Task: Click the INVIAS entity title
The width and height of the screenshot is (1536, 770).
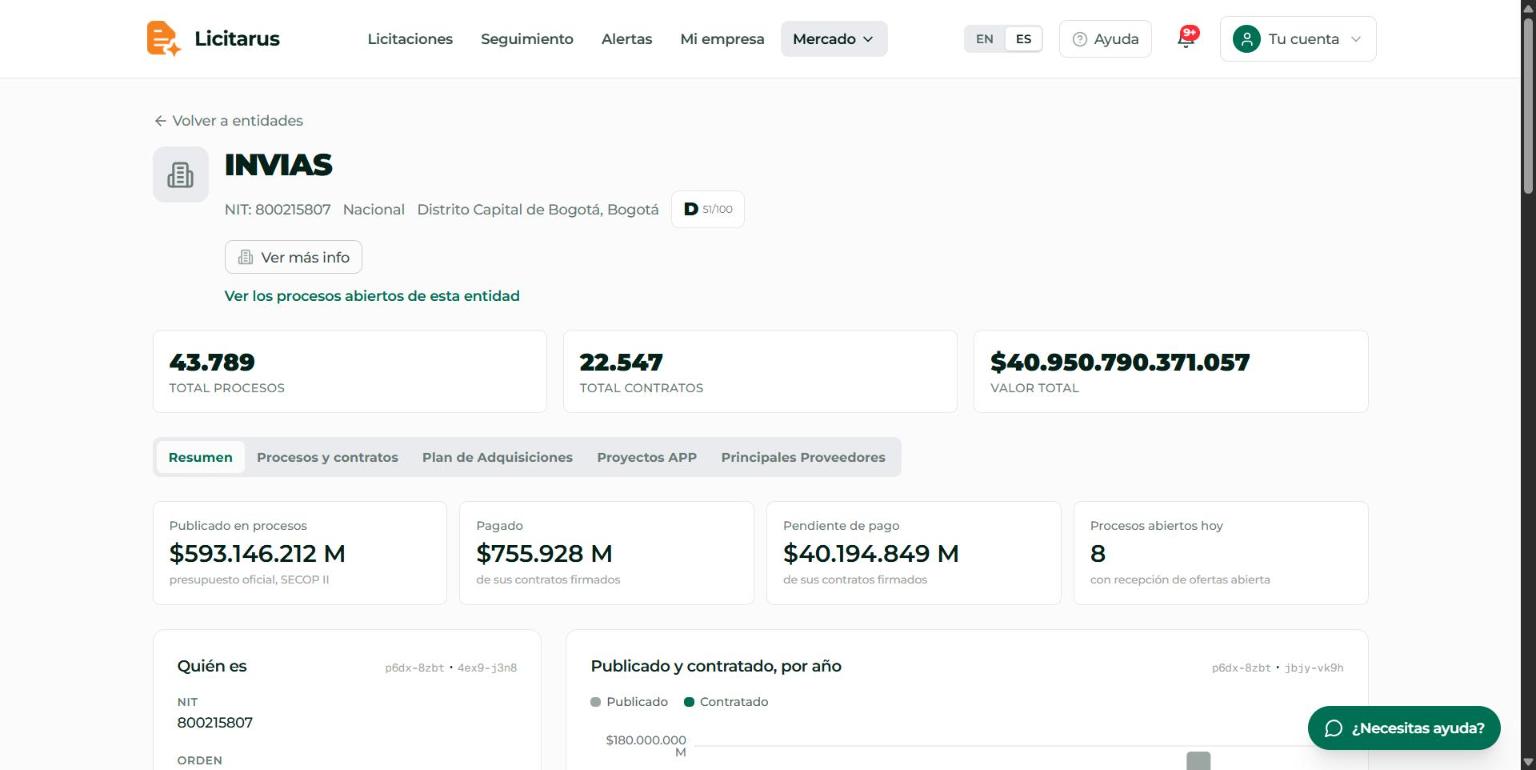Action: click(x=278, y=165)
